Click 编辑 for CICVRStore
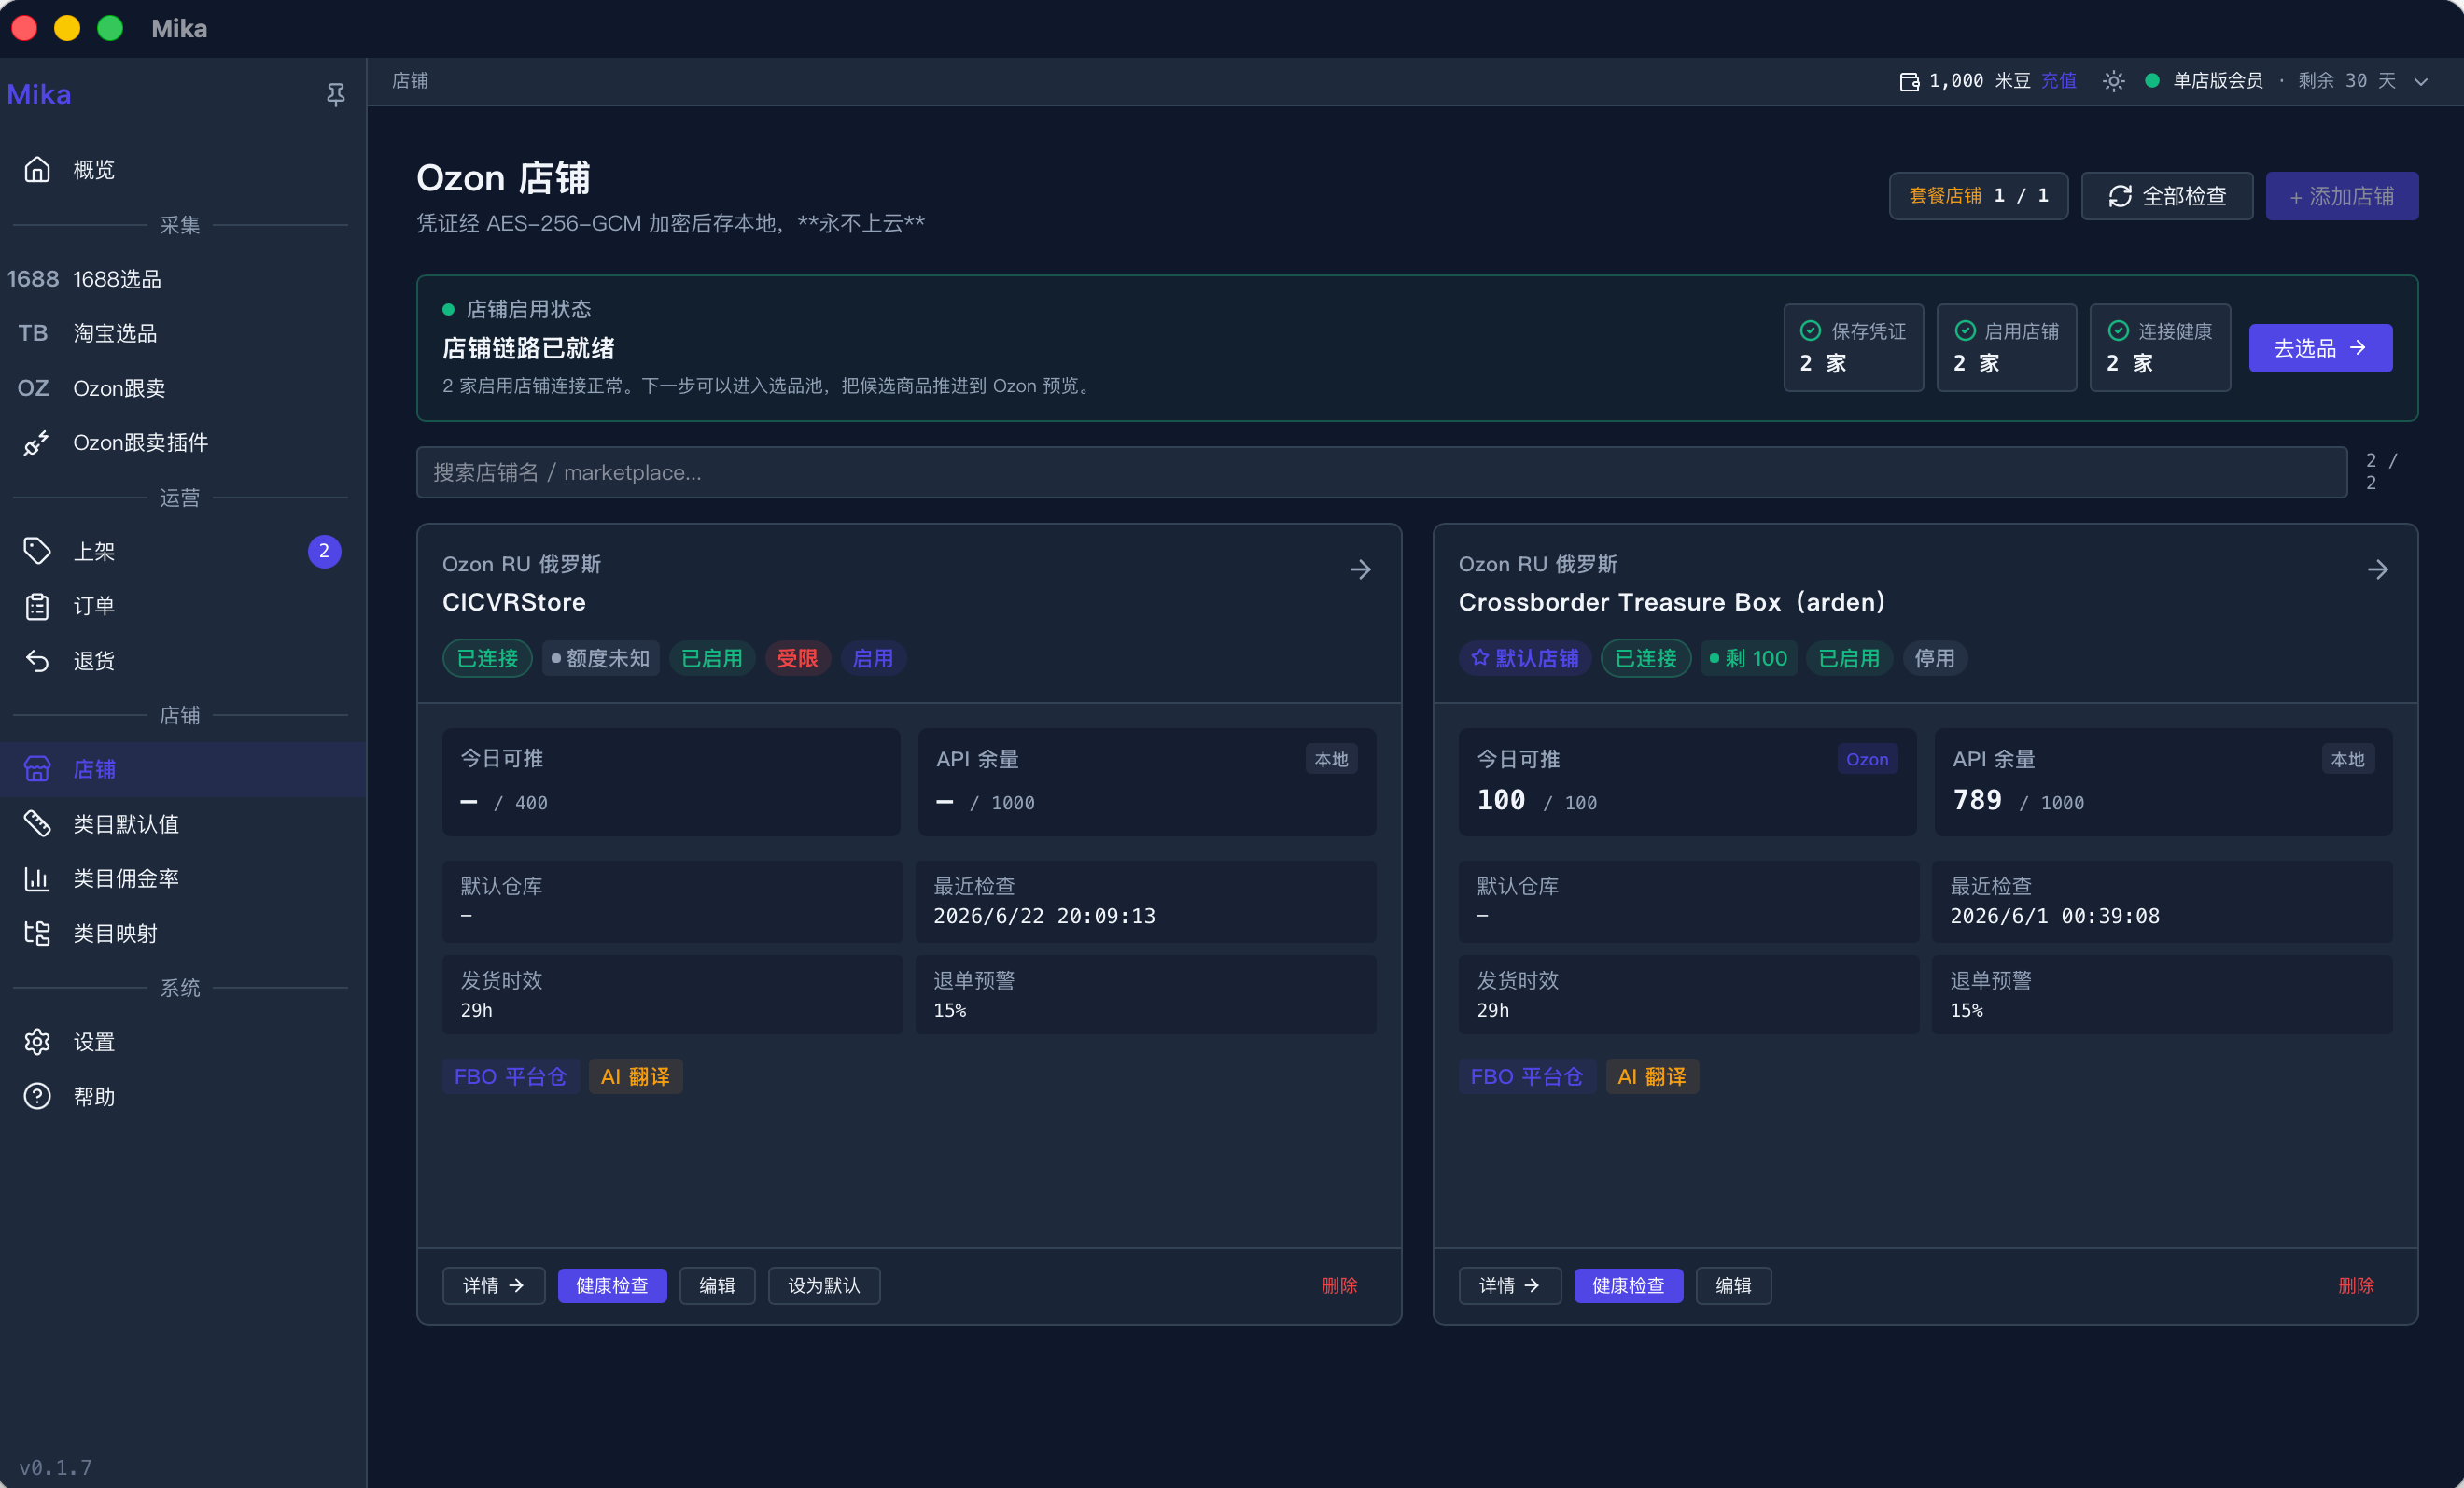 [x=717, y=1285]
